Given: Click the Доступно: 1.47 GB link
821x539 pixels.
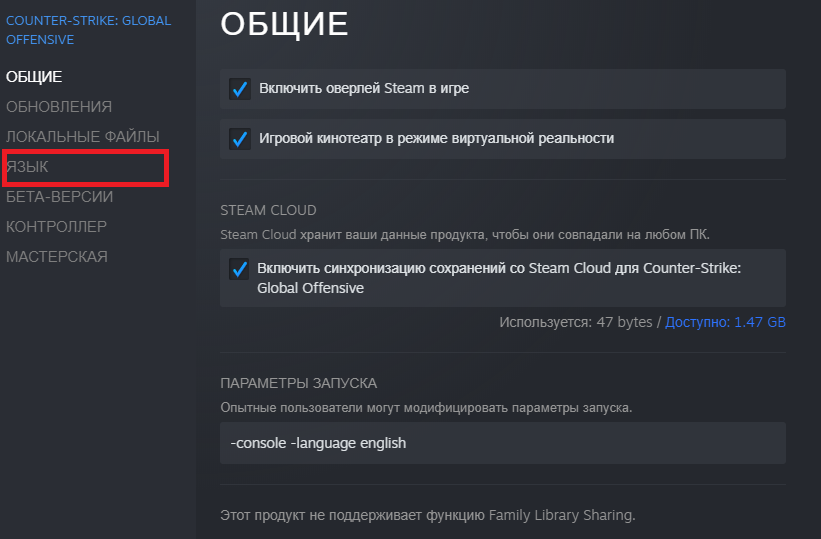Looking at the screenshot, I should pos(725,322).
